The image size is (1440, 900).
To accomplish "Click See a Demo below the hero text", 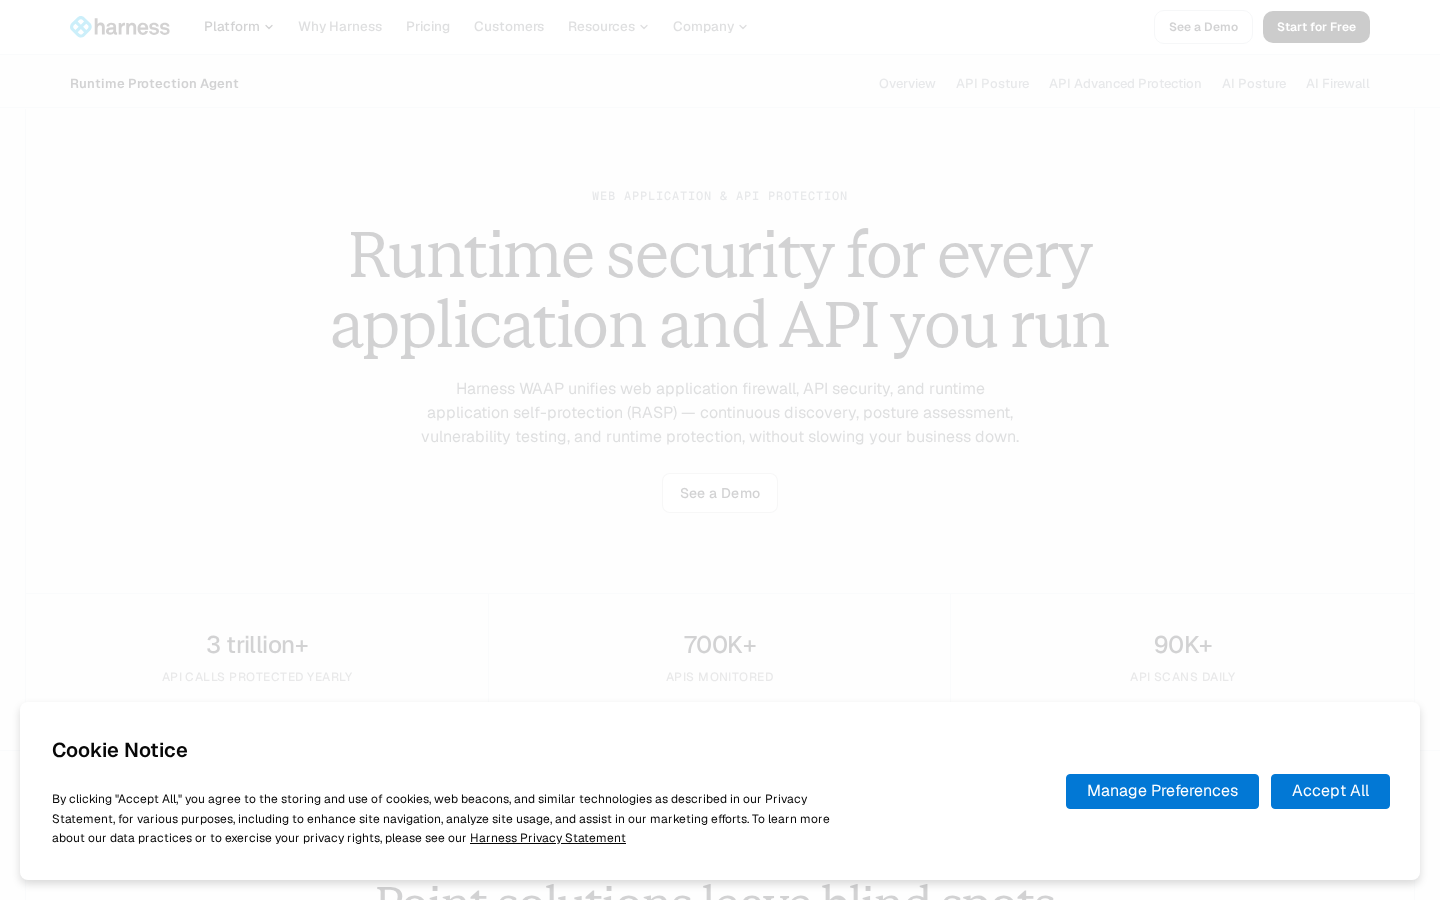I will pyautogui.click(x=720, y=493).
